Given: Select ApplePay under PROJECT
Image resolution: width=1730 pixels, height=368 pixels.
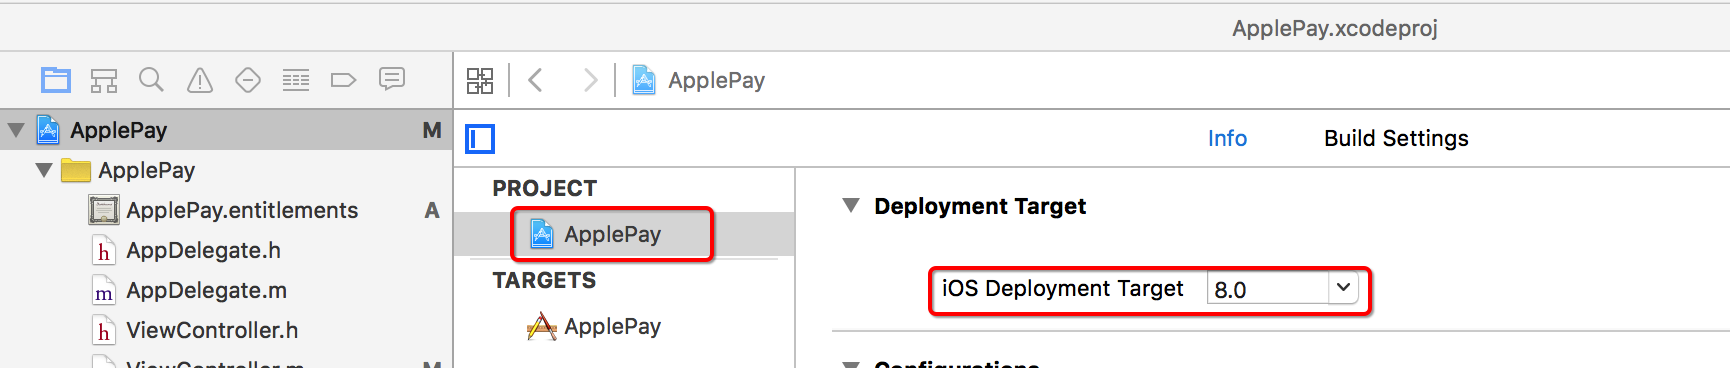Looking at the screenshot, I should 625,234.
